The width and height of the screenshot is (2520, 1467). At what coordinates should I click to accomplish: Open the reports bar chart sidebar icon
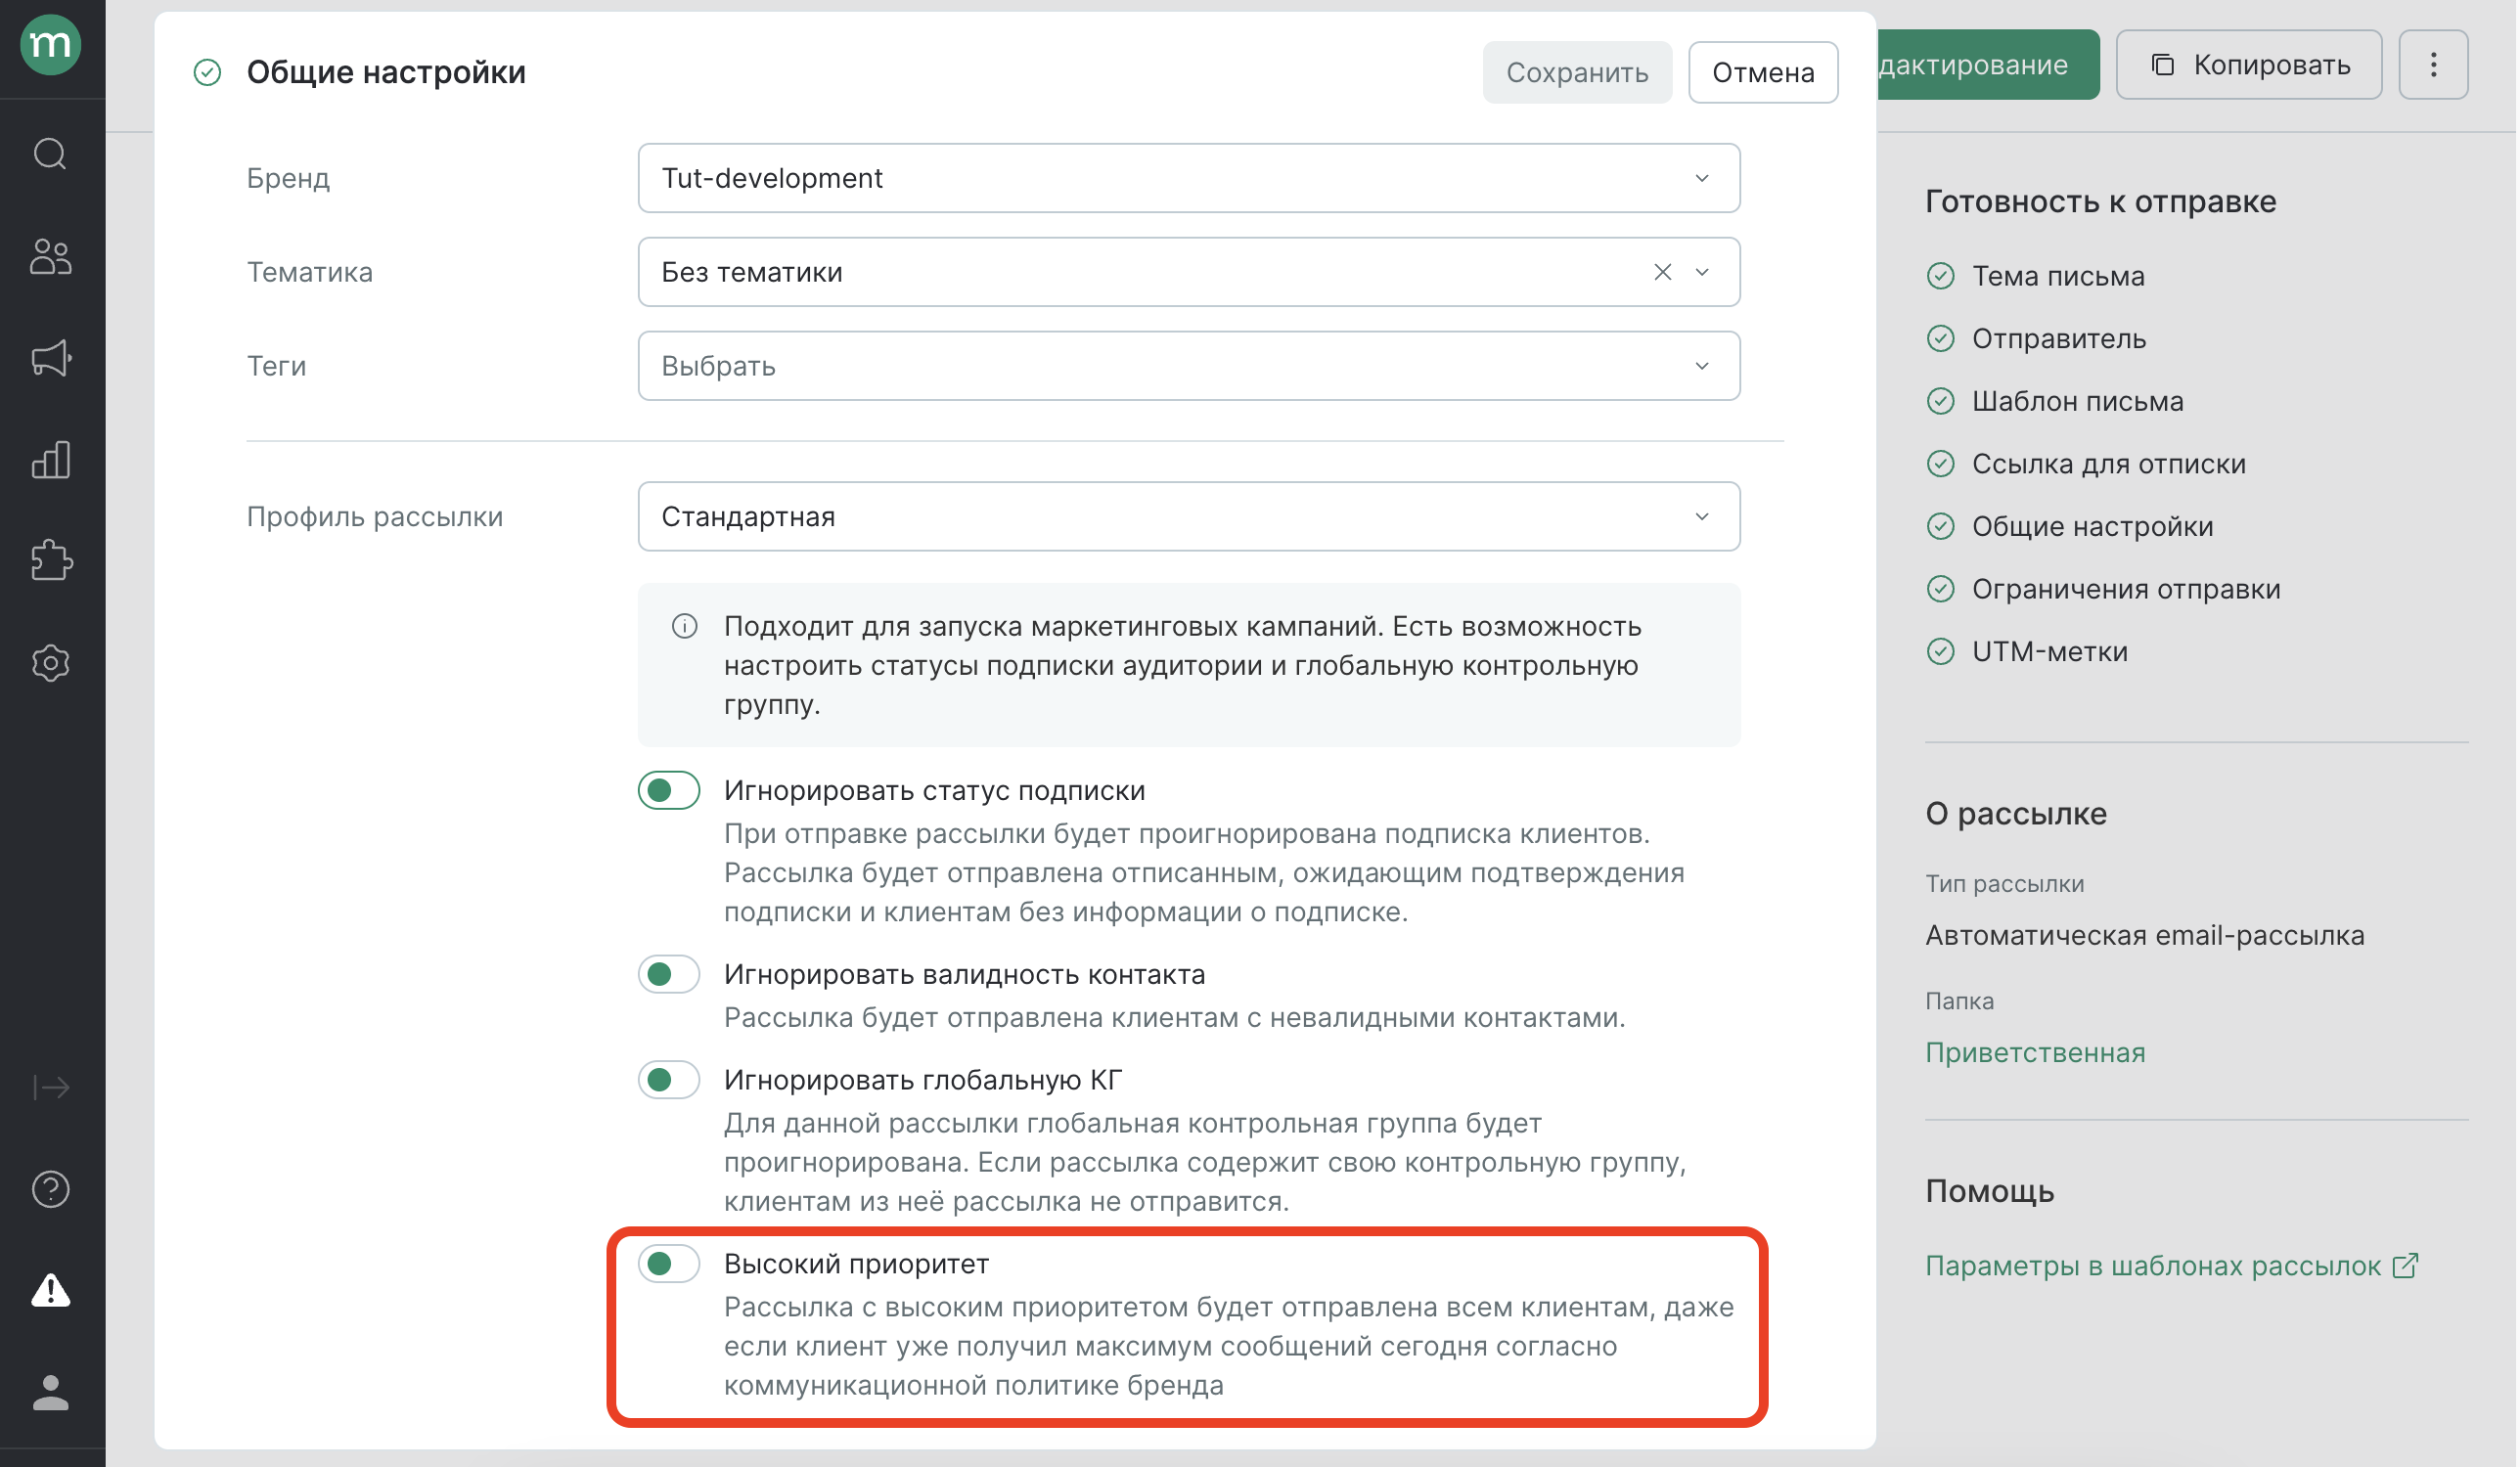click(x=51, y=460)
